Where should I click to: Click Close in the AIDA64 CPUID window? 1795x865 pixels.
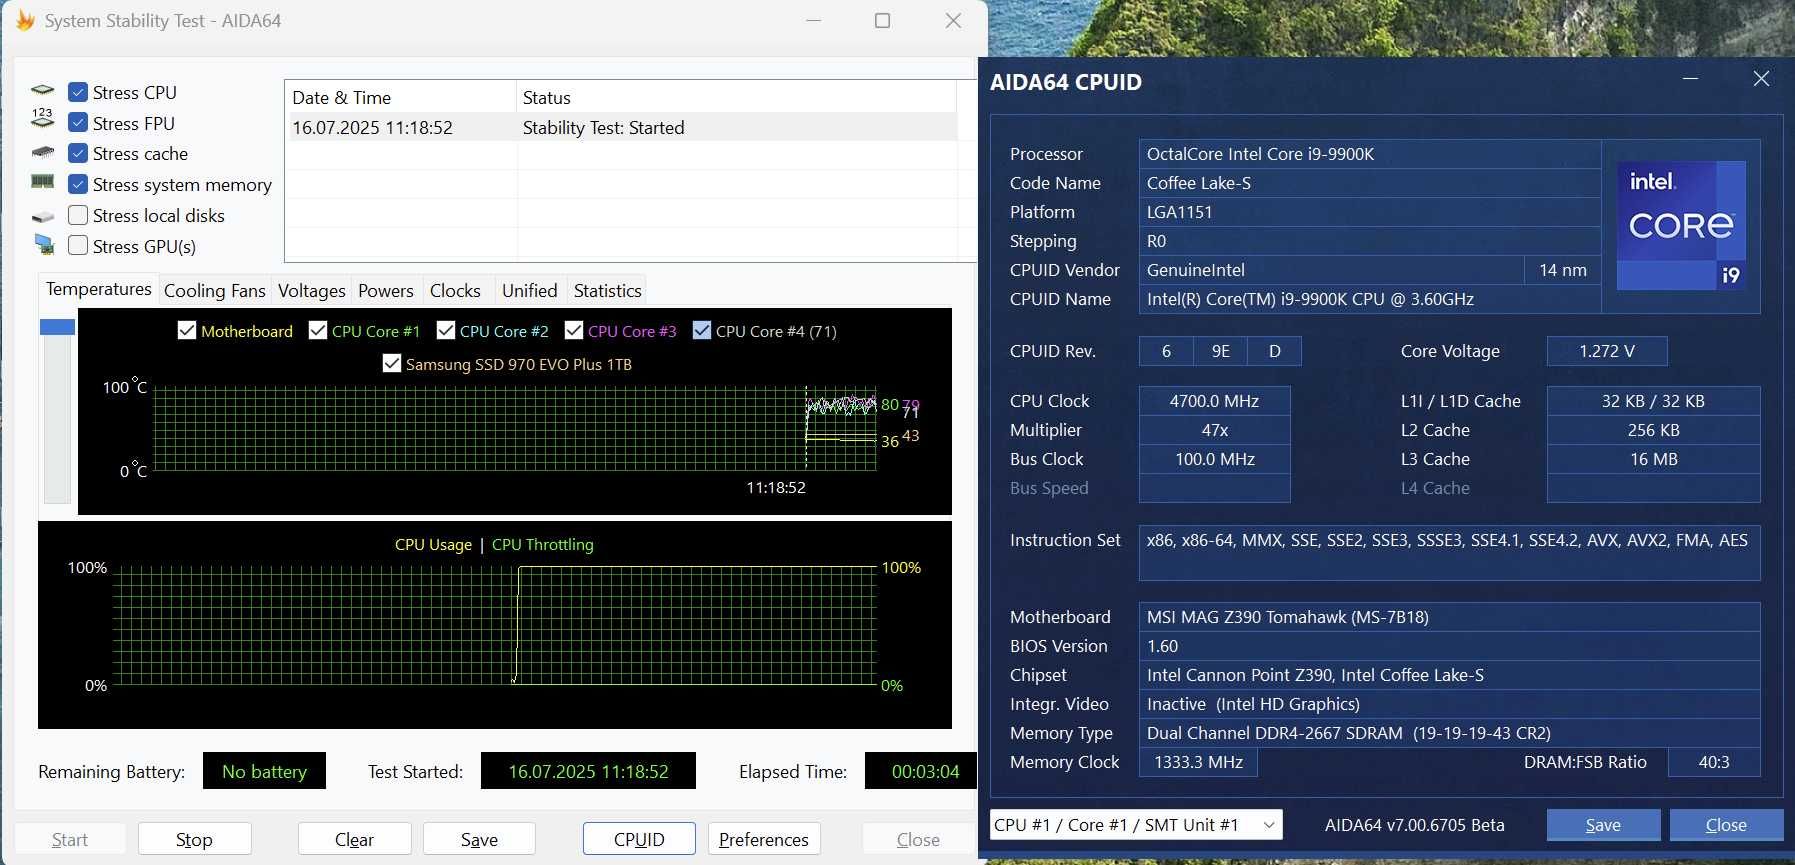(1726, 825)
